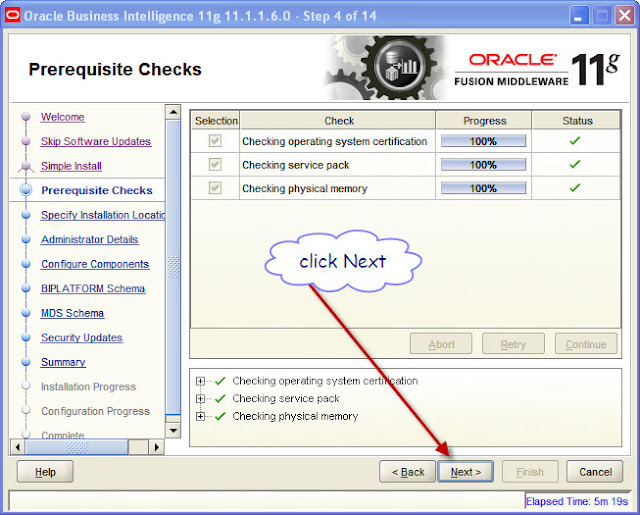The width and height of the screenshot is (640, 515).
Task: Go to the Welcome step
Action: (x=62, y=117)
